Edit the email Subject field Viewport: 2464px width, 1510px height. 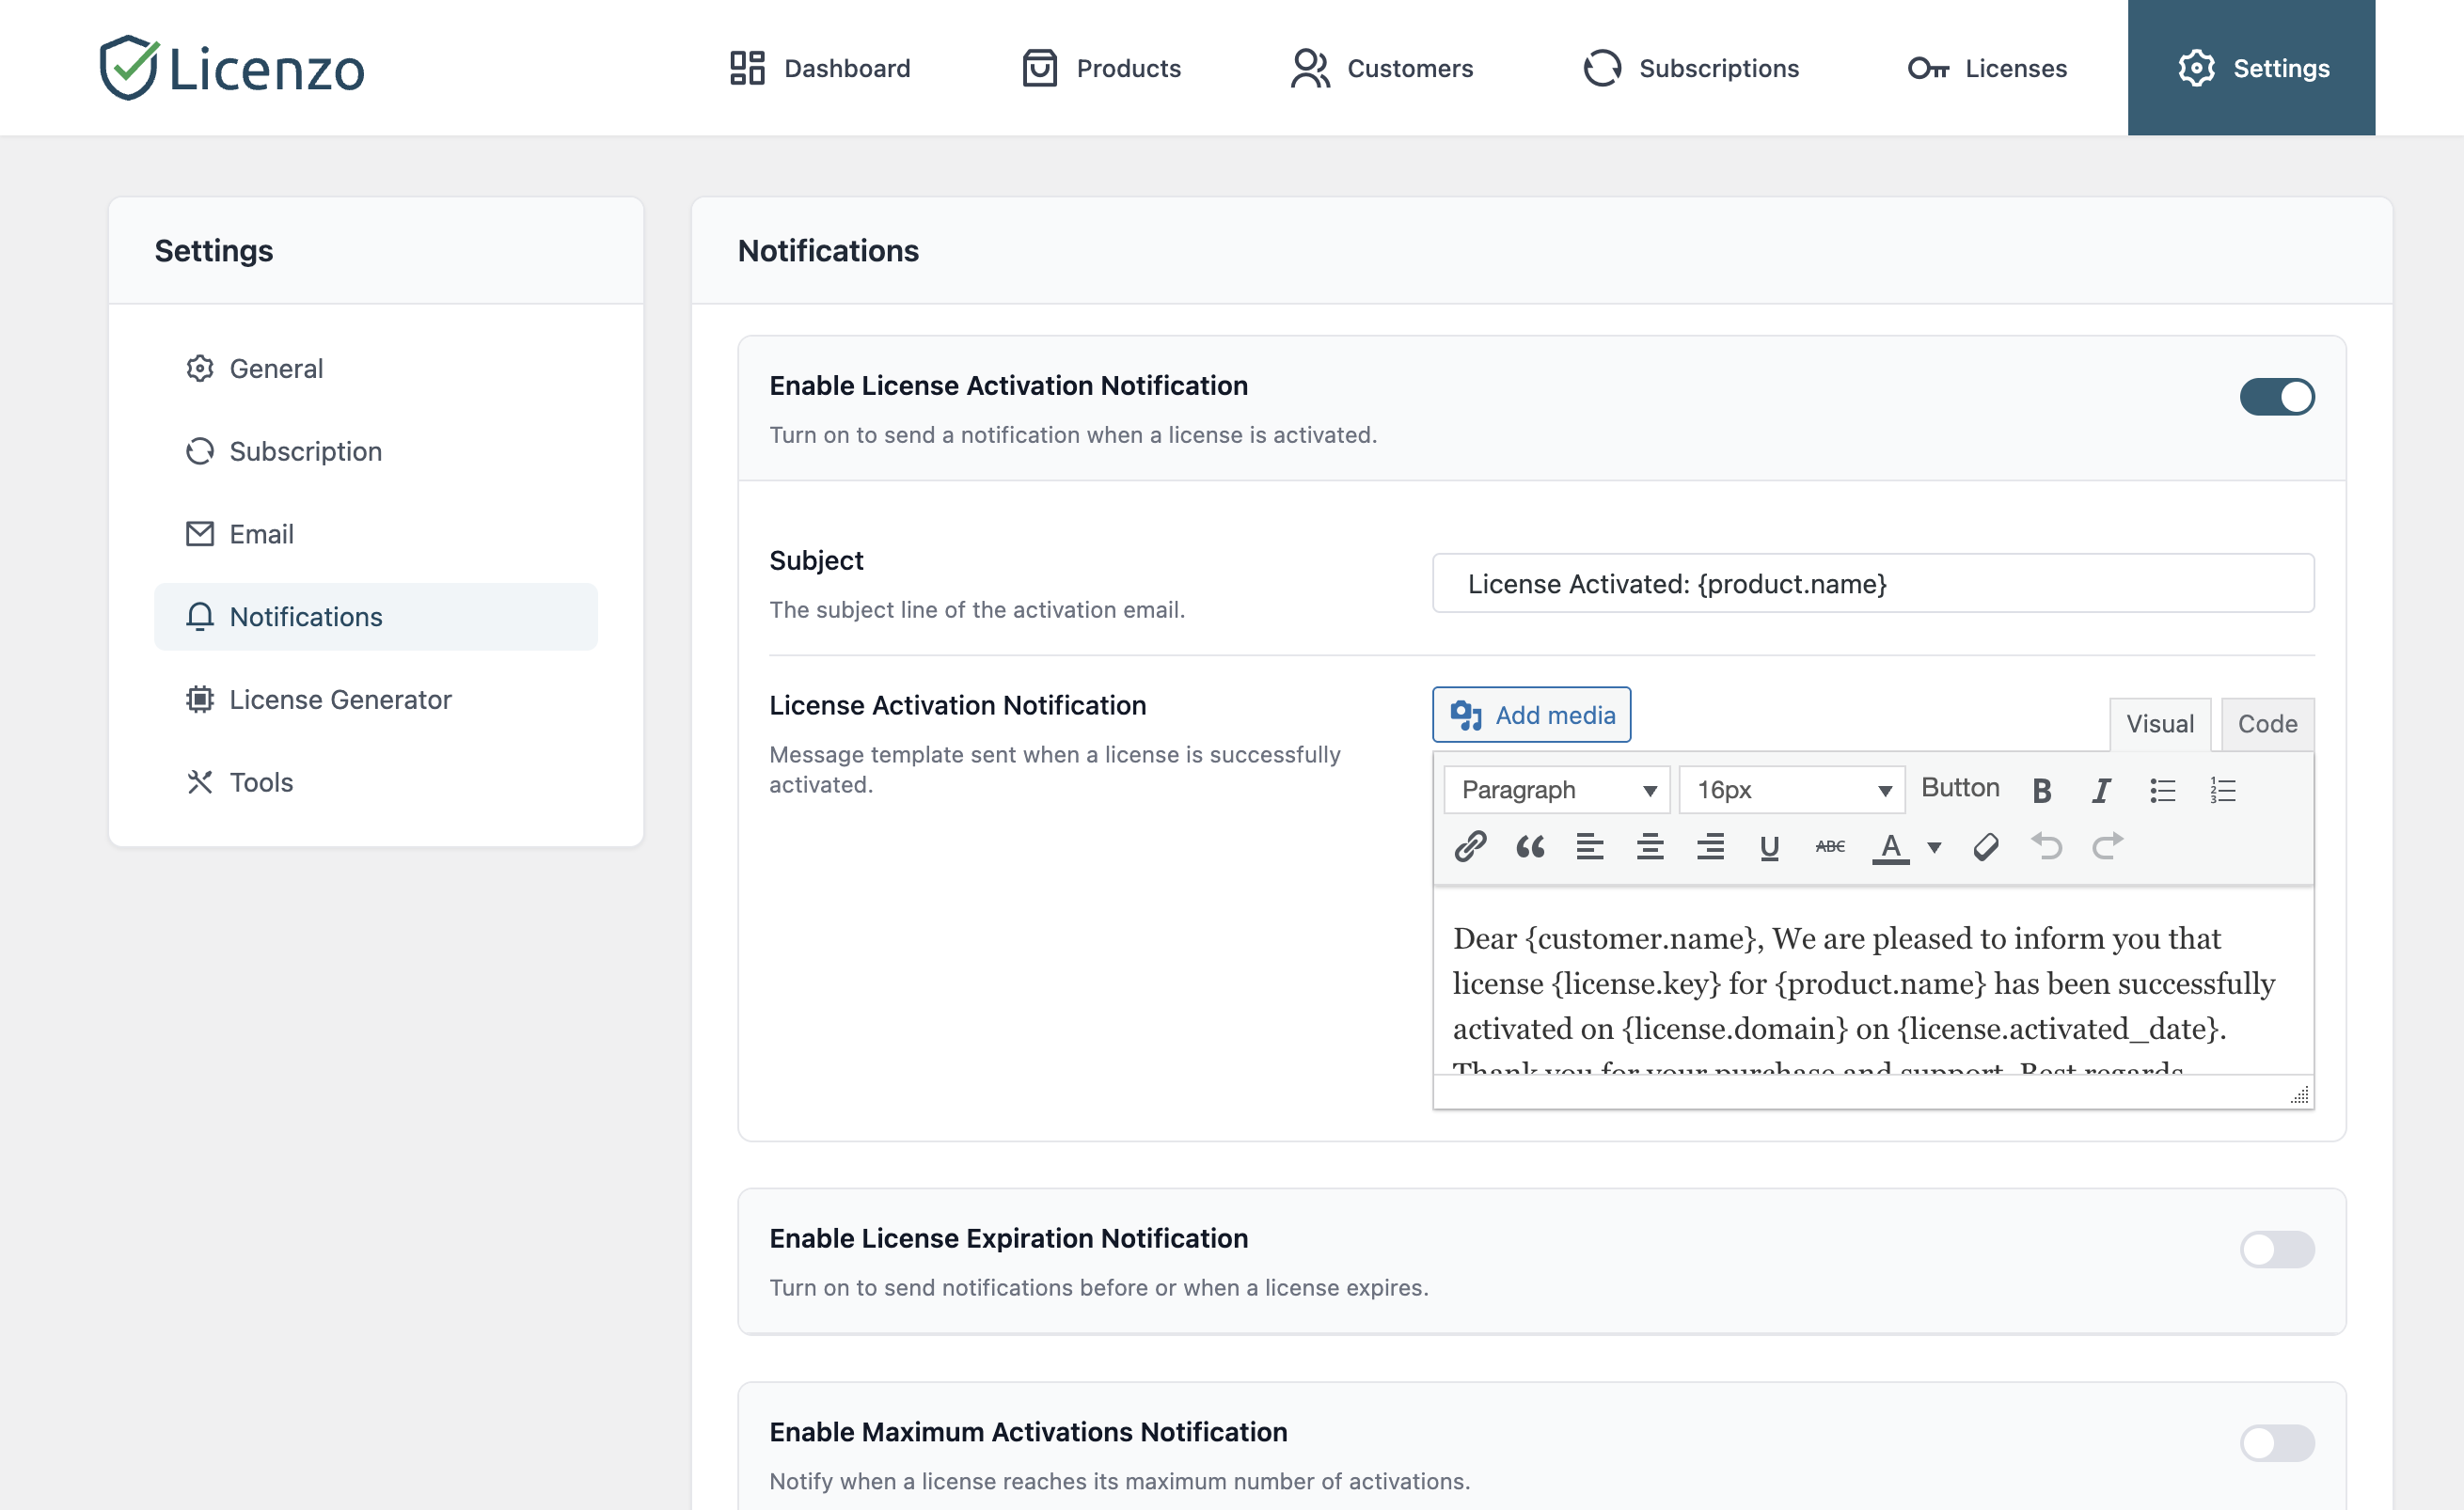(x=1872, y=583)
